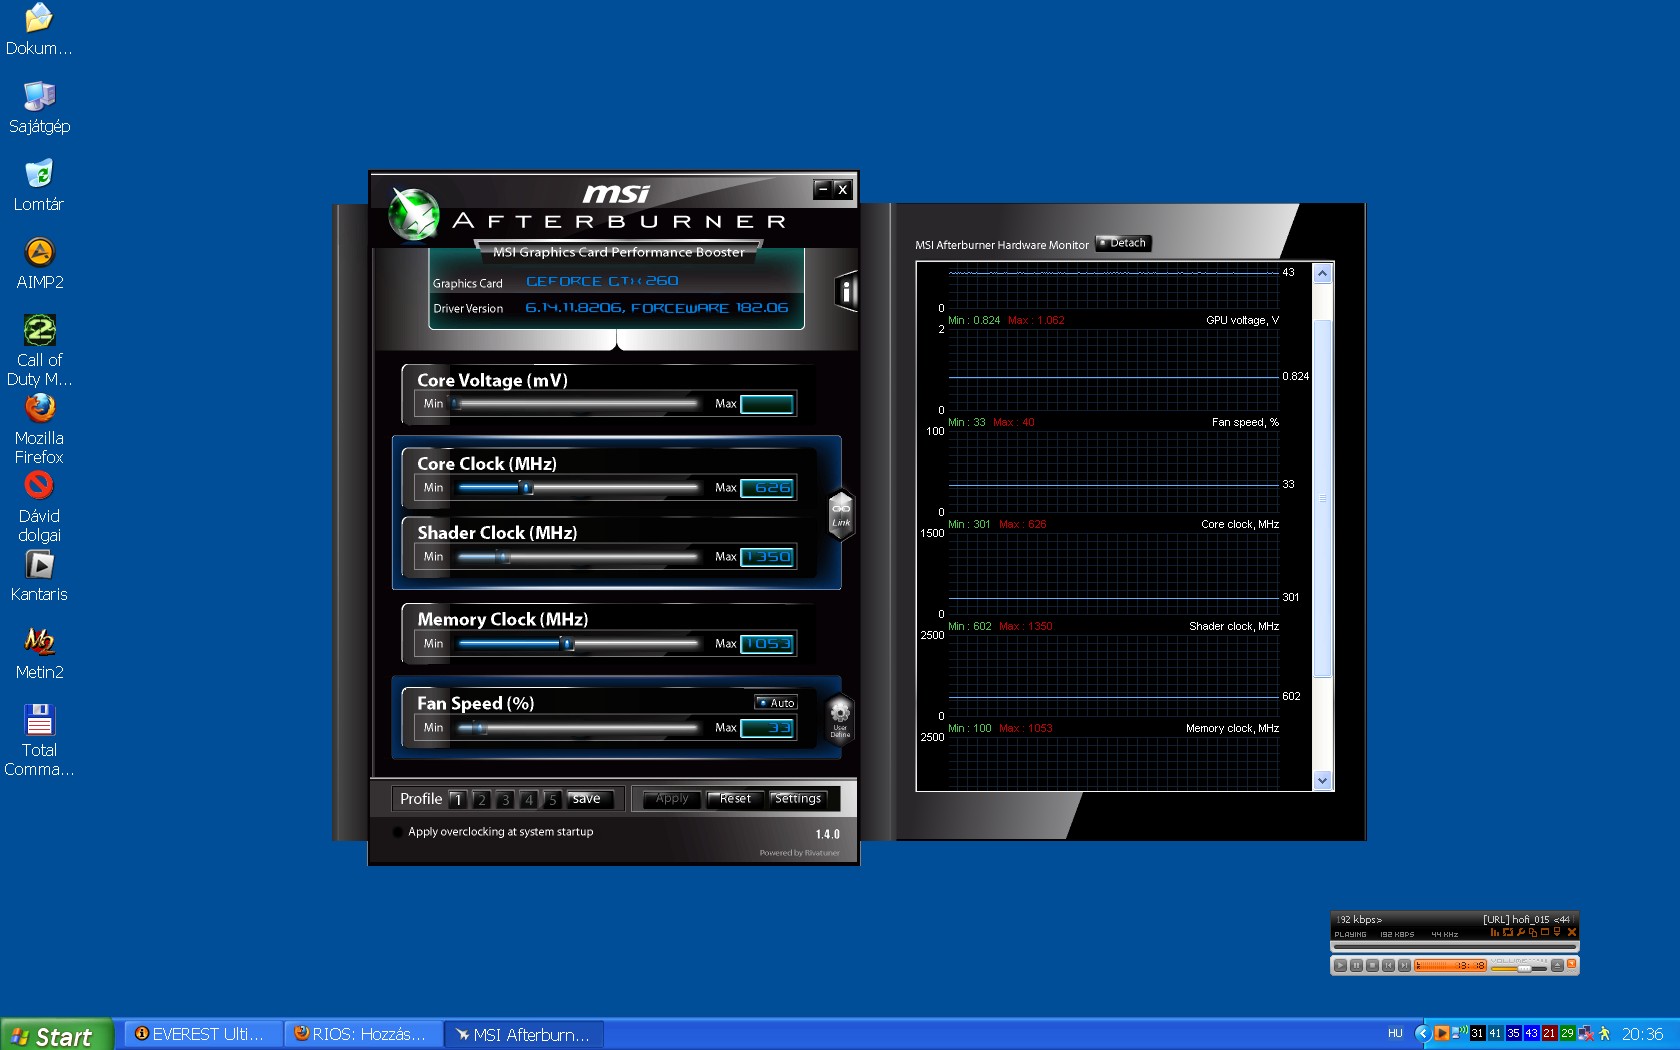
Task: Launch Mozilla Firefox from desktop
Action: [39, 429]
